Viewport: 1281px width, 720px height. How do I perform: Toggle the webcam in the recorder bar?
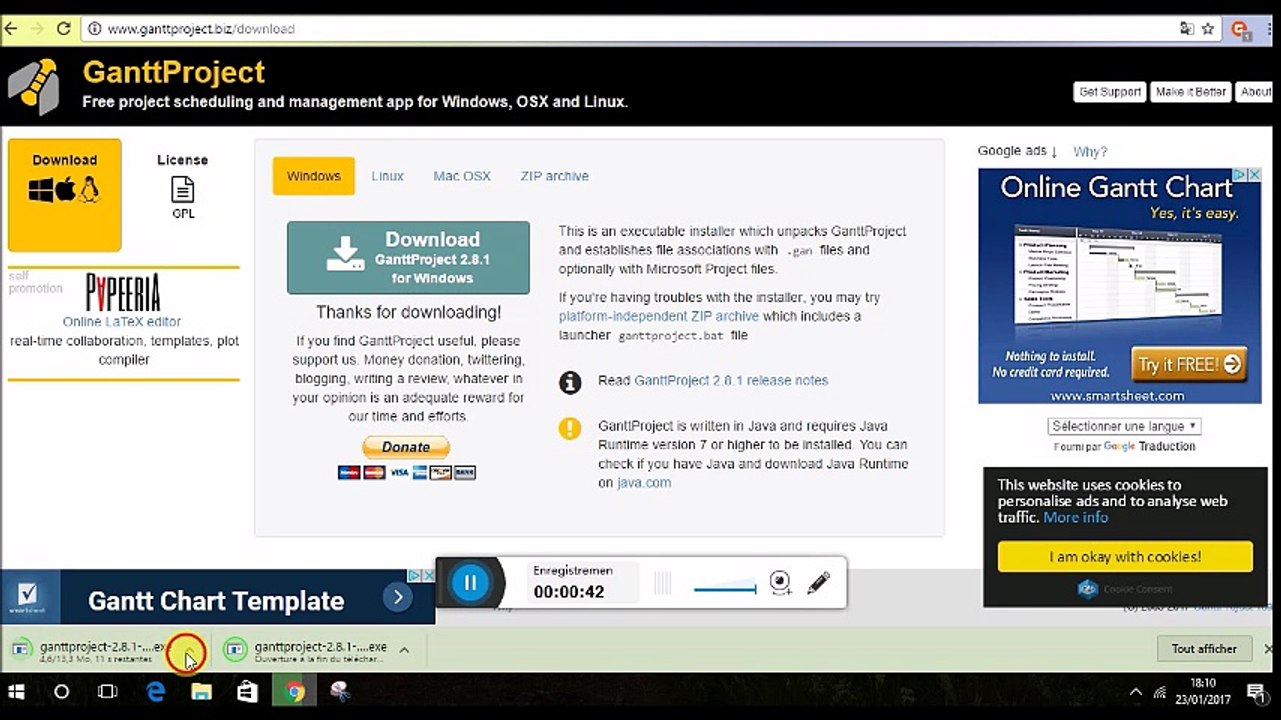(x=781, y=583)
